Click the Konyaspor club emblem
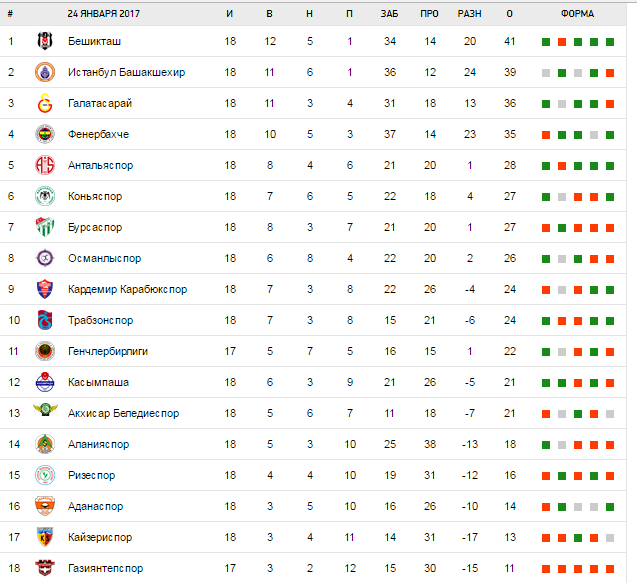Image resolution: width=637 pixels, height=583 pixels. (x=44, y=197)
